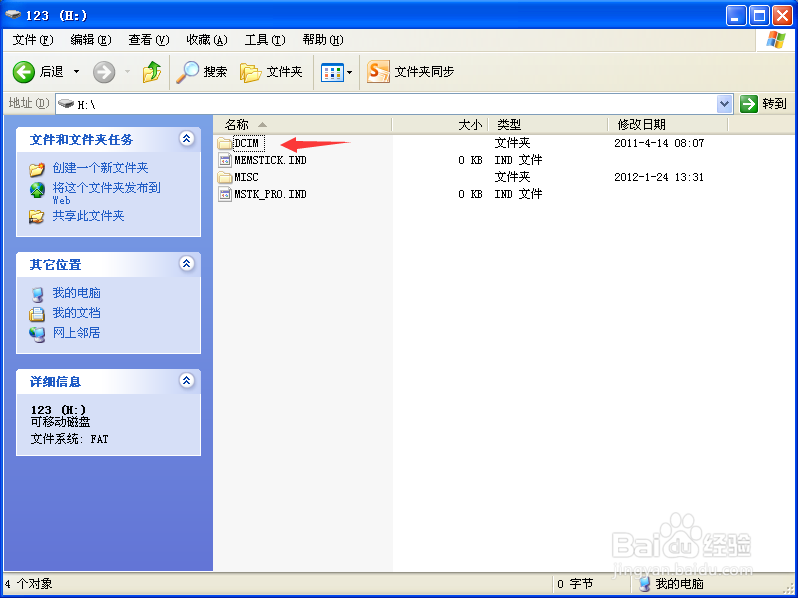Click 将这个文件夹发布到 Web link
This screenshot has height=598, width=798.
tap(106, 193)
